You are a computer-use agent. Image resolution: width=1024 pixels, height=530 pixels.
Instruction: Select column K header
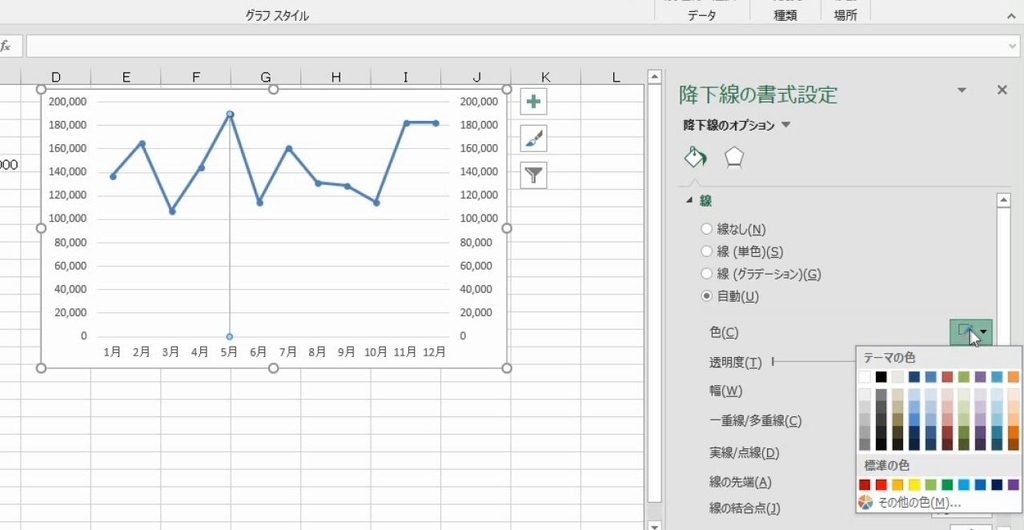[x=545, y=78]
